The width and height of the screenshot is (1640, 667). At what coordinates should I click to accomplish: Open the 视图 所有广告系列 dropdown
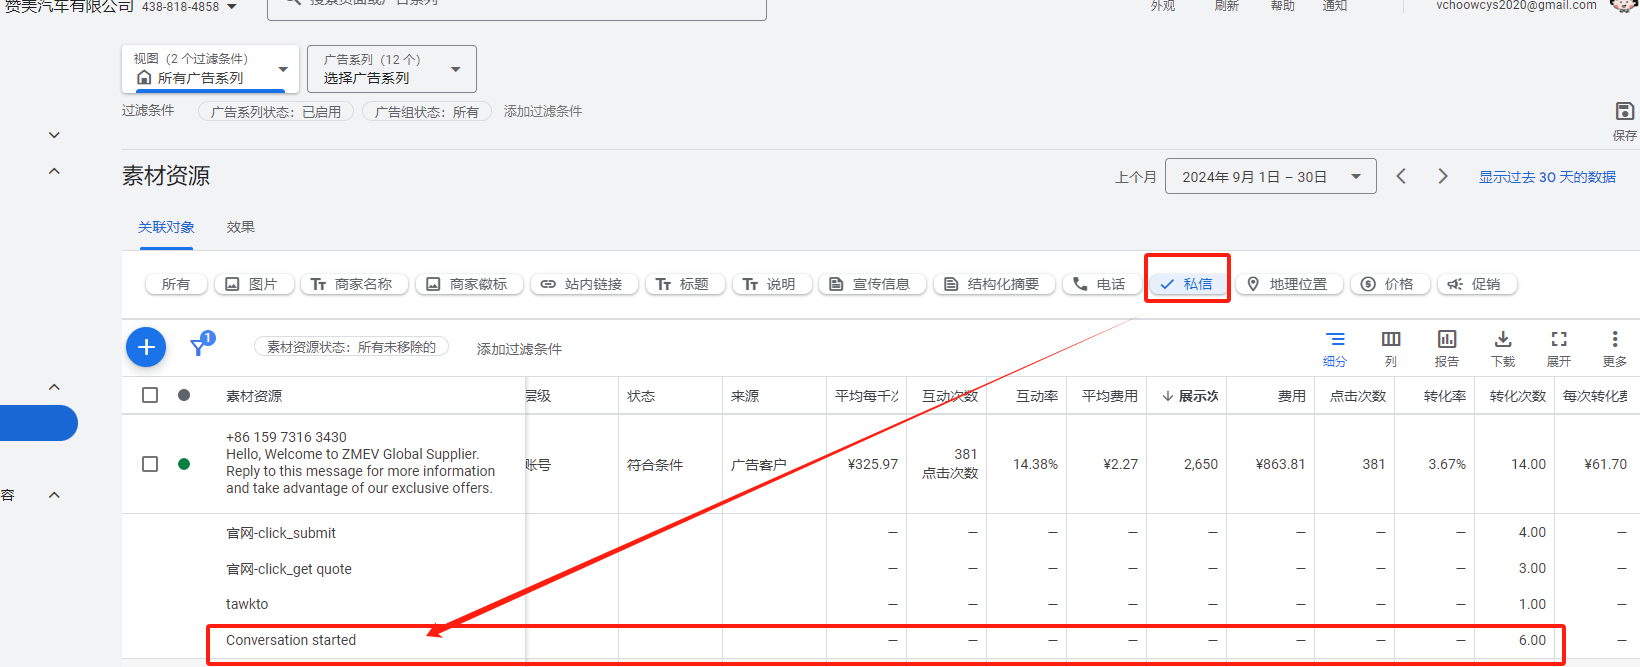click(x=210, y=69)
